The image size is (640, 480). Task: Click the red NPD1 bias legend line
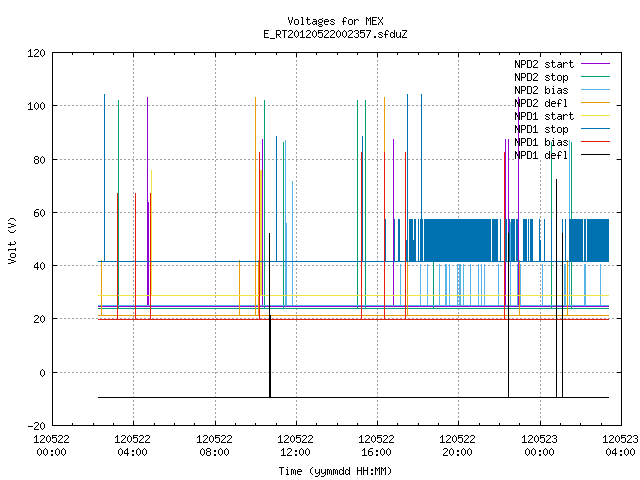(595, 142)
